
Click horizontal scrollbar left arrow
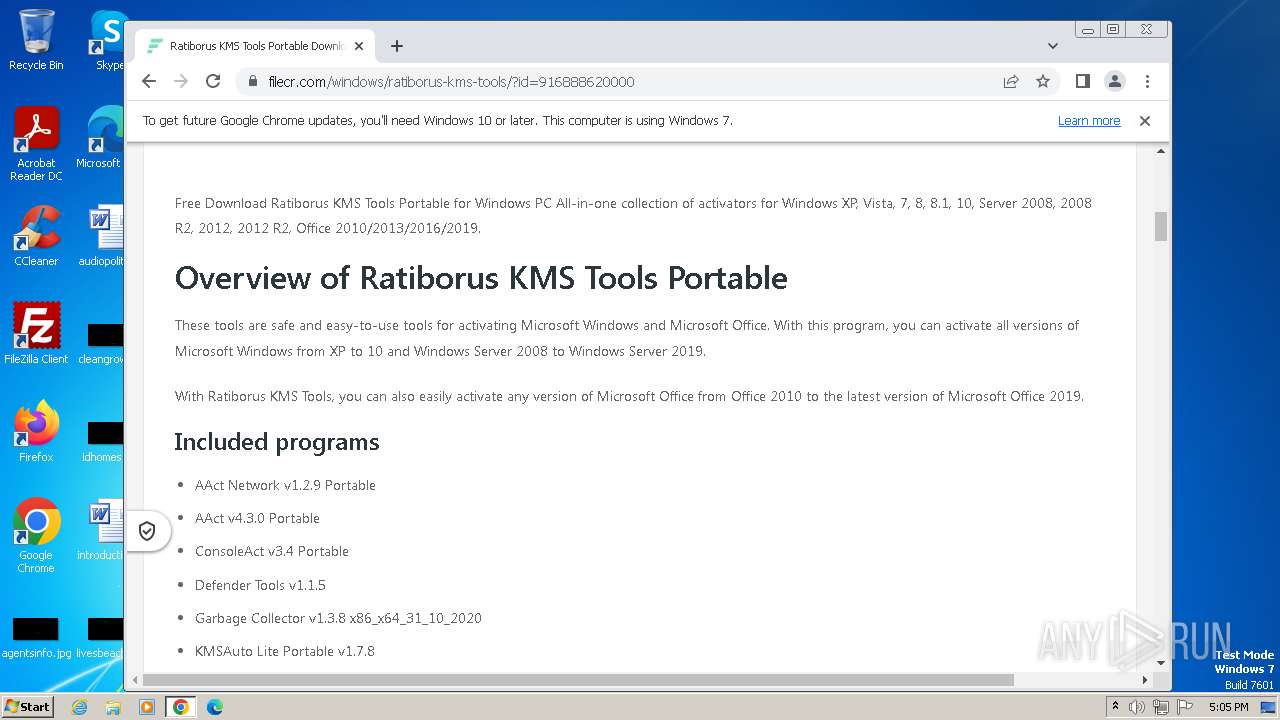134,680
